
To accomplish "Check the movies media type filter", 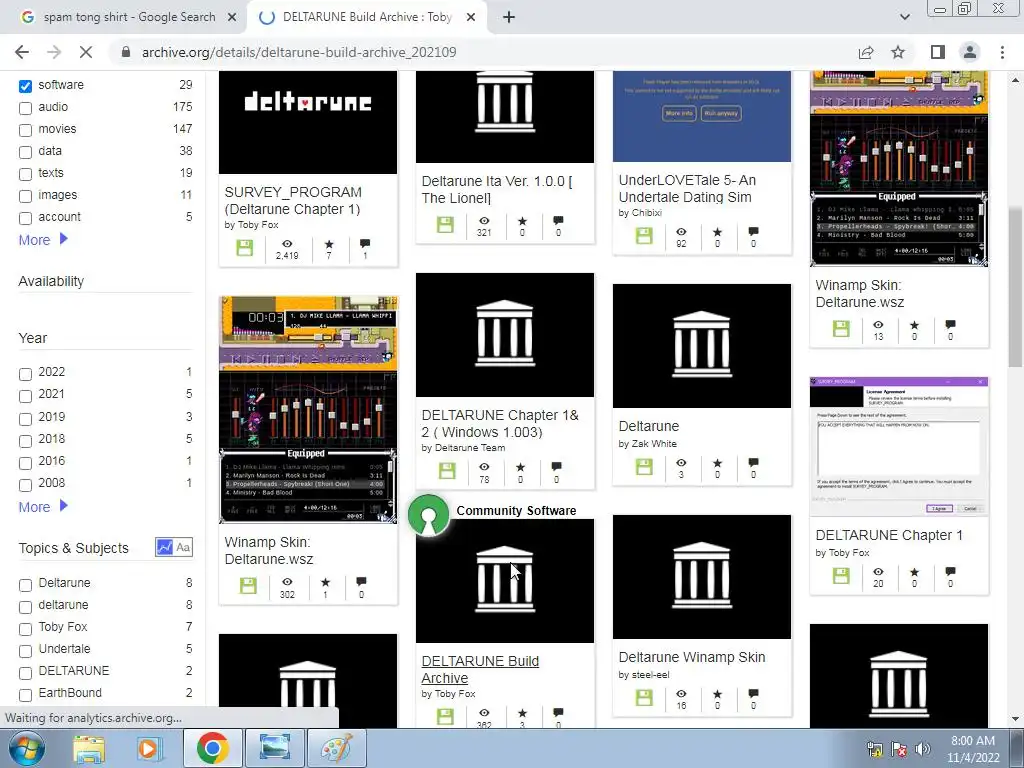I will [25, 130].
